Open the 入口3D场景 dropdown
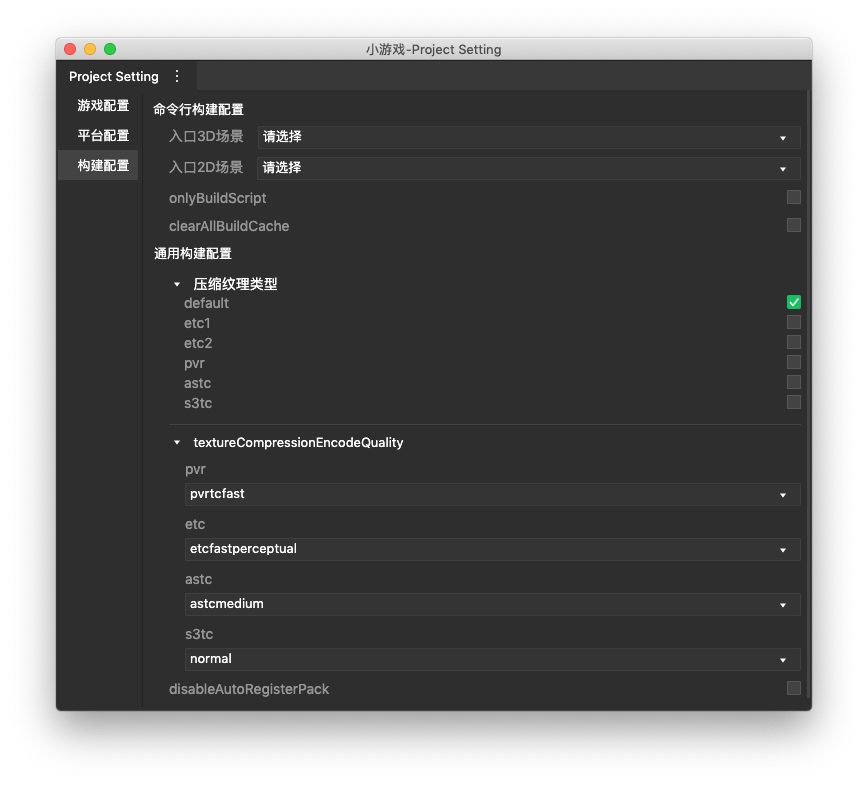 pos(529,137)
